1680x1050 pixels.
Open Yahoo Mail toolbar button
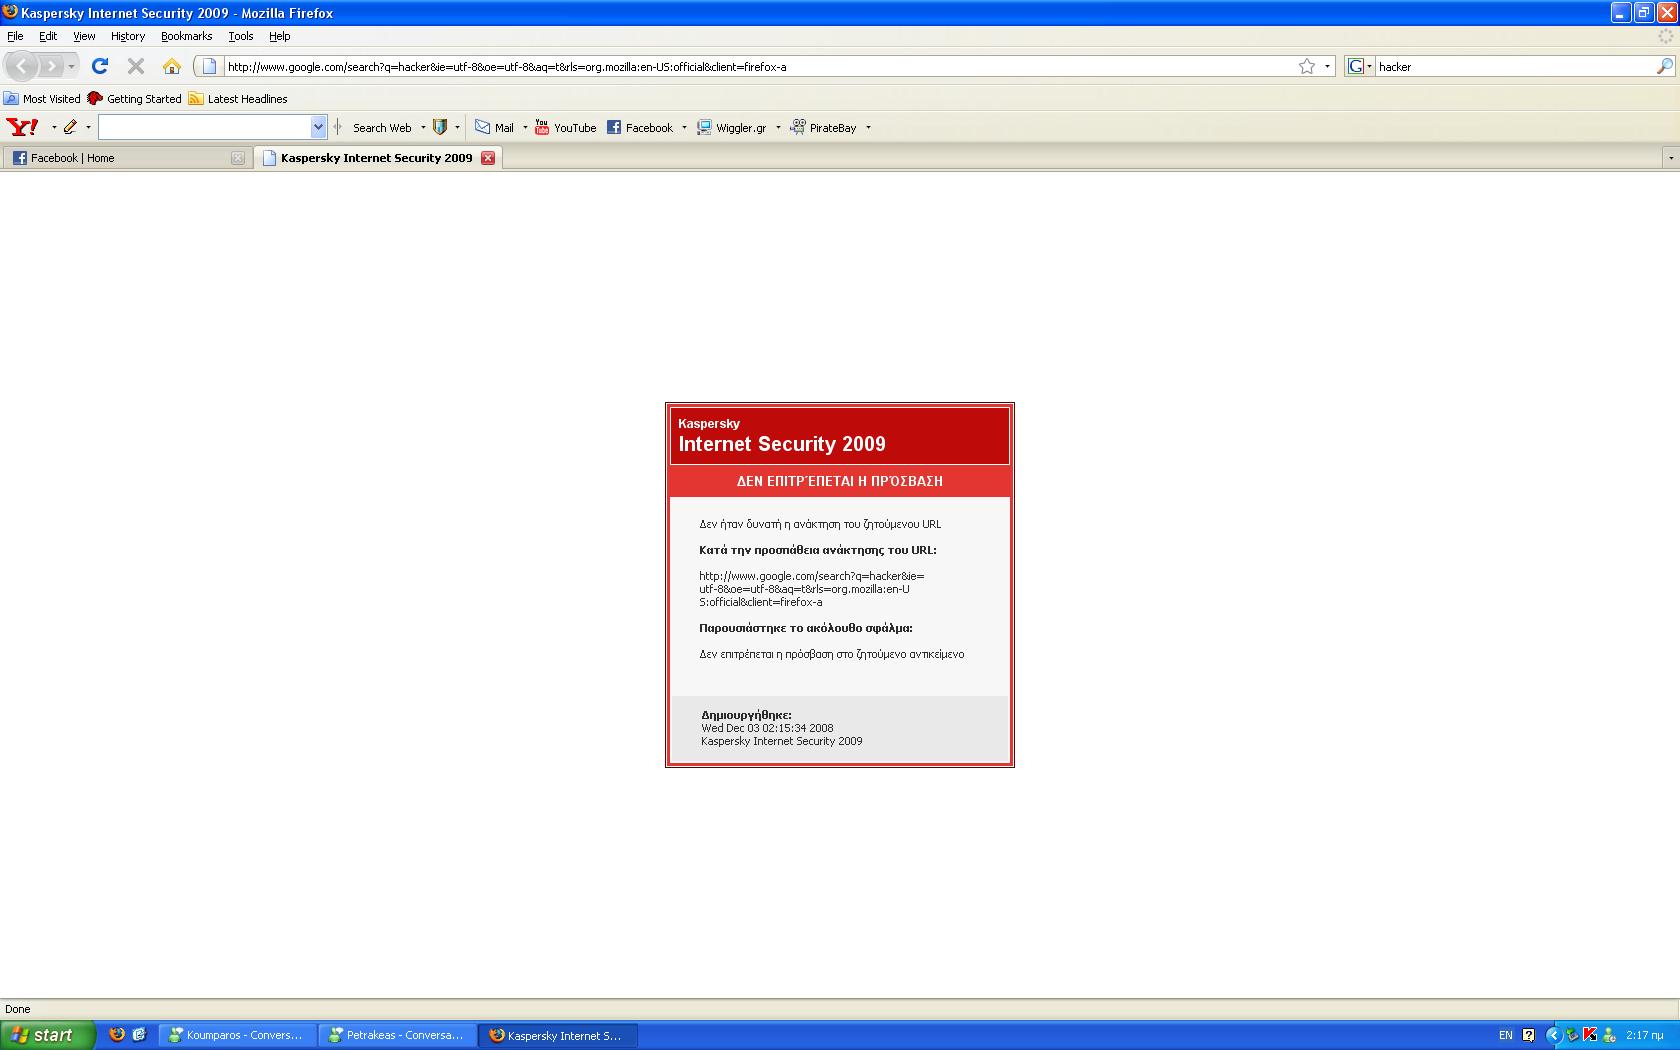pos(495,127)
